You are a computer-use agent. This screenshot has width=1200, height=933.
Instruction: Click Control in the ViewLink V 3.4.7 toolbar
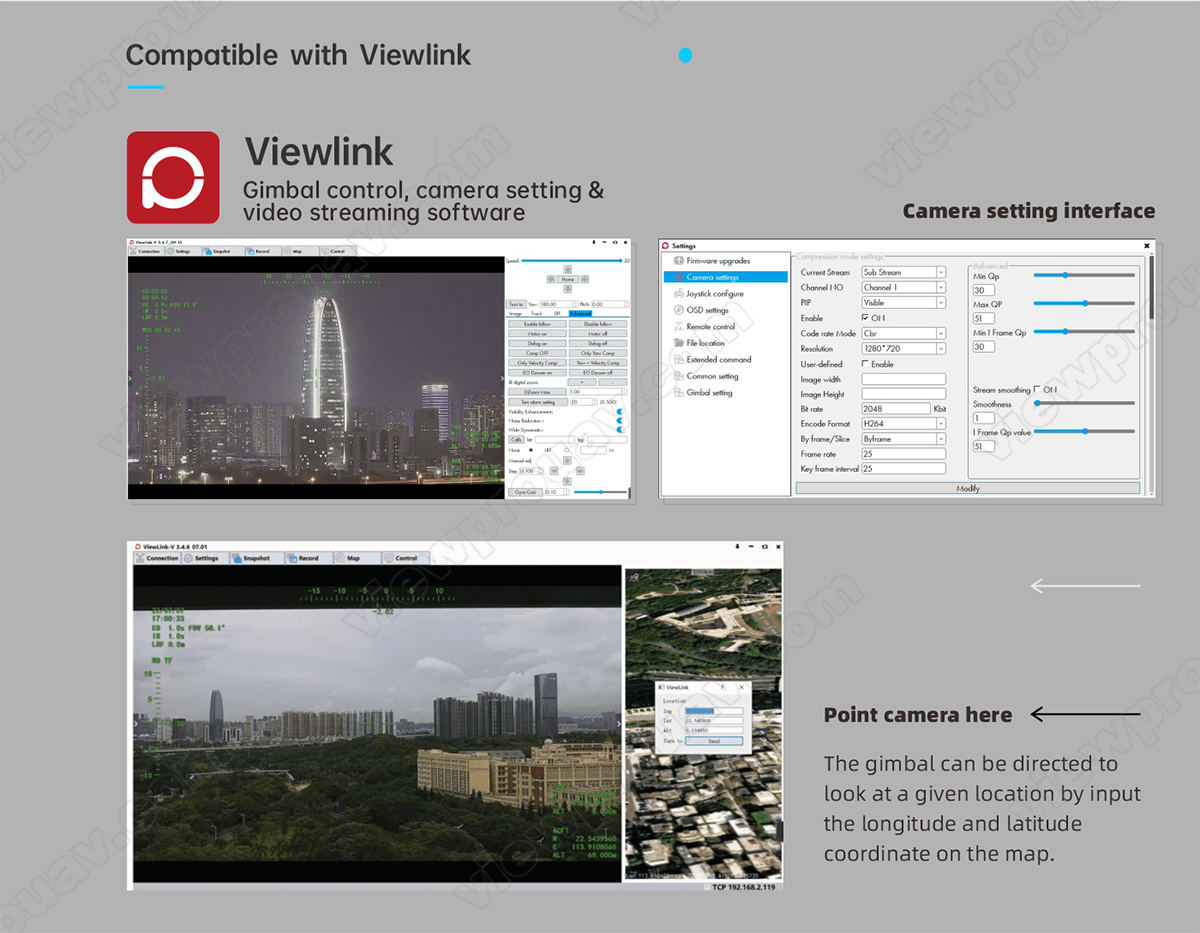click(x=337, y=251)
